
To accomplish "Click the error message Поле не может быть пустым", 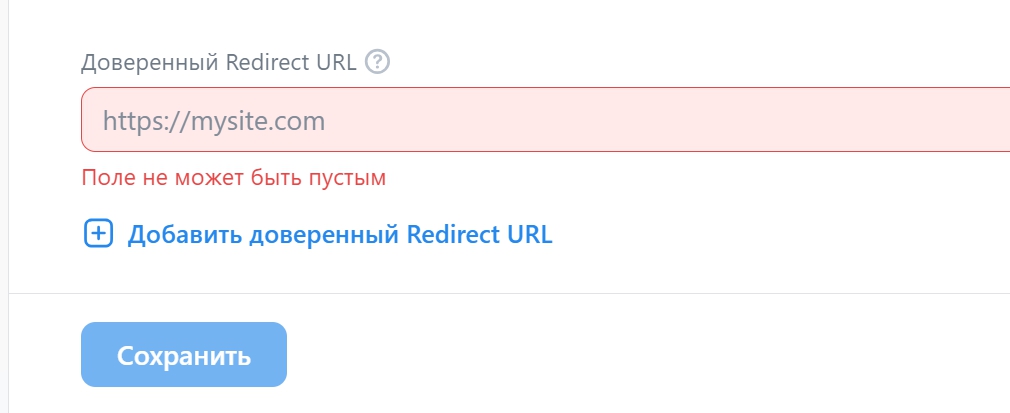I will coord(233,178).
